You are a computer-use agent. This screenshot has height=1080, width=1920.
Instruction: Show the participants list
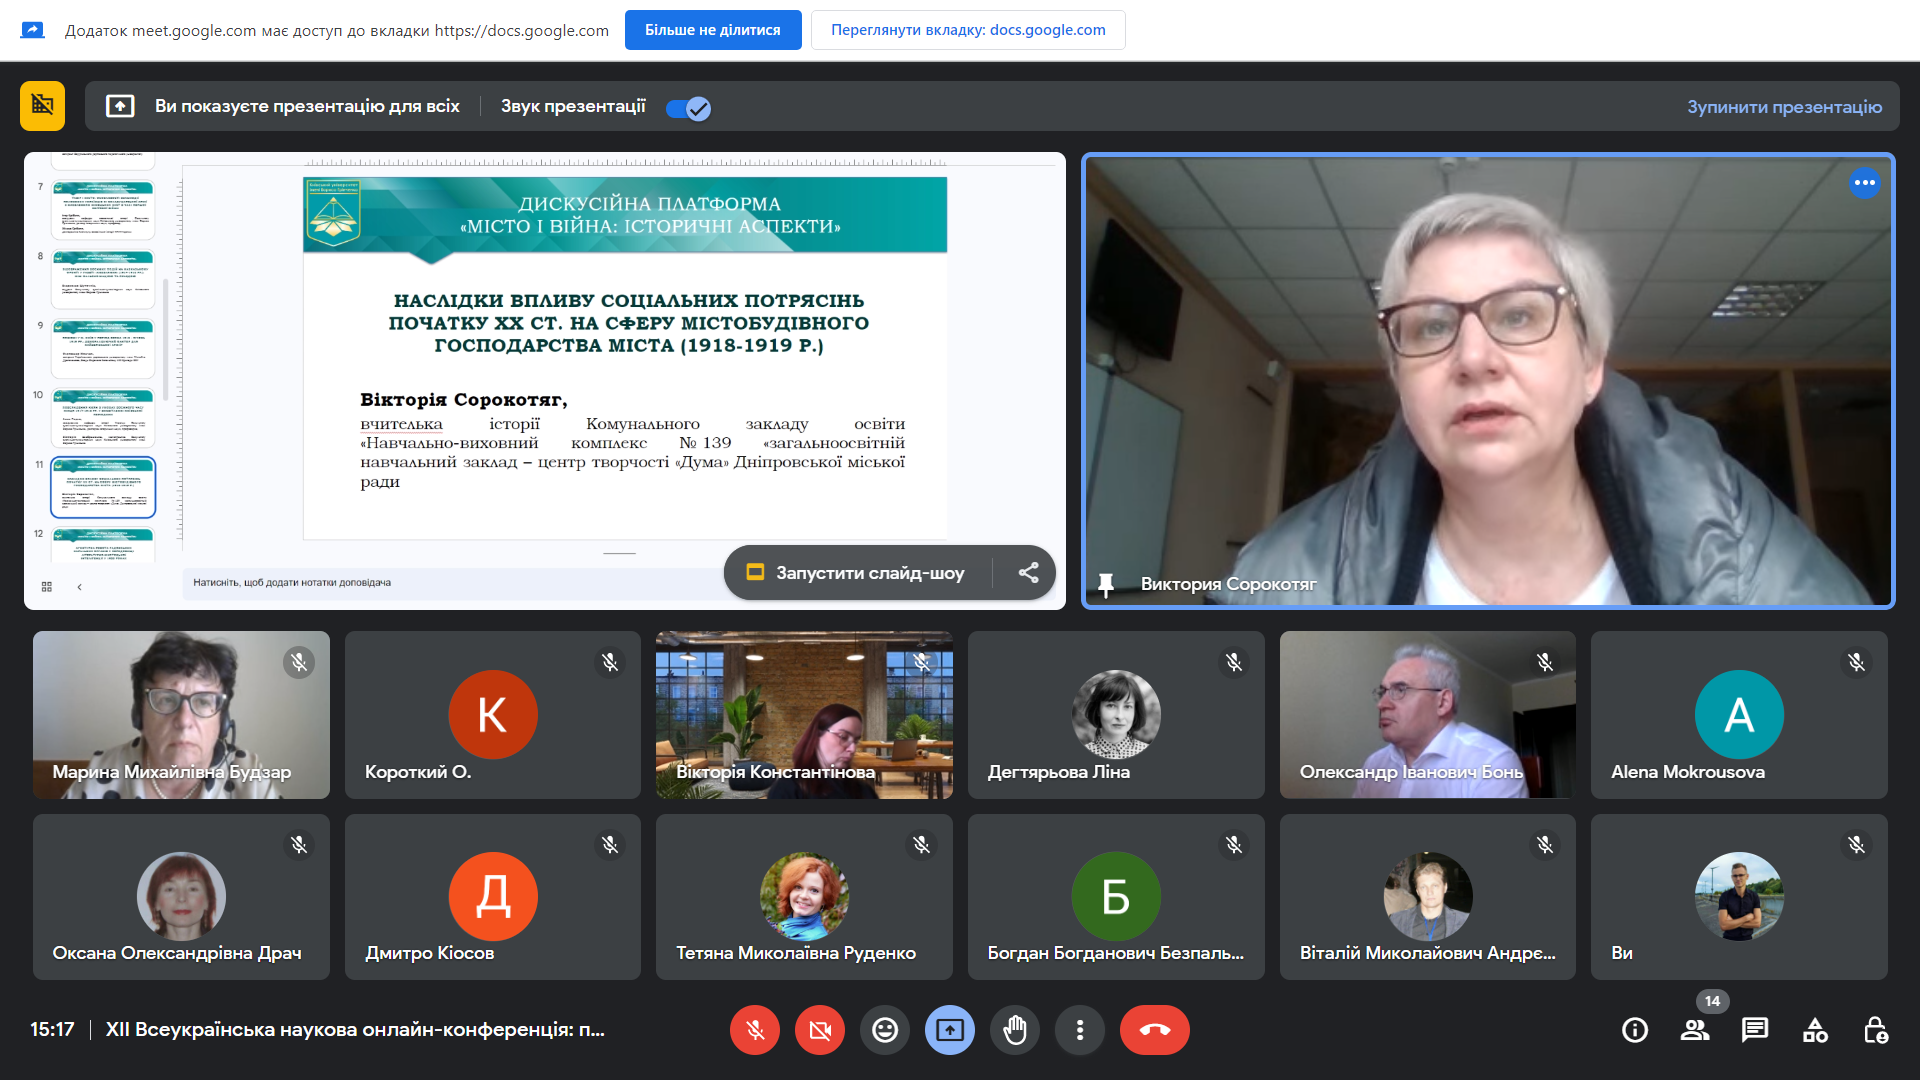coord(1695,1030)
